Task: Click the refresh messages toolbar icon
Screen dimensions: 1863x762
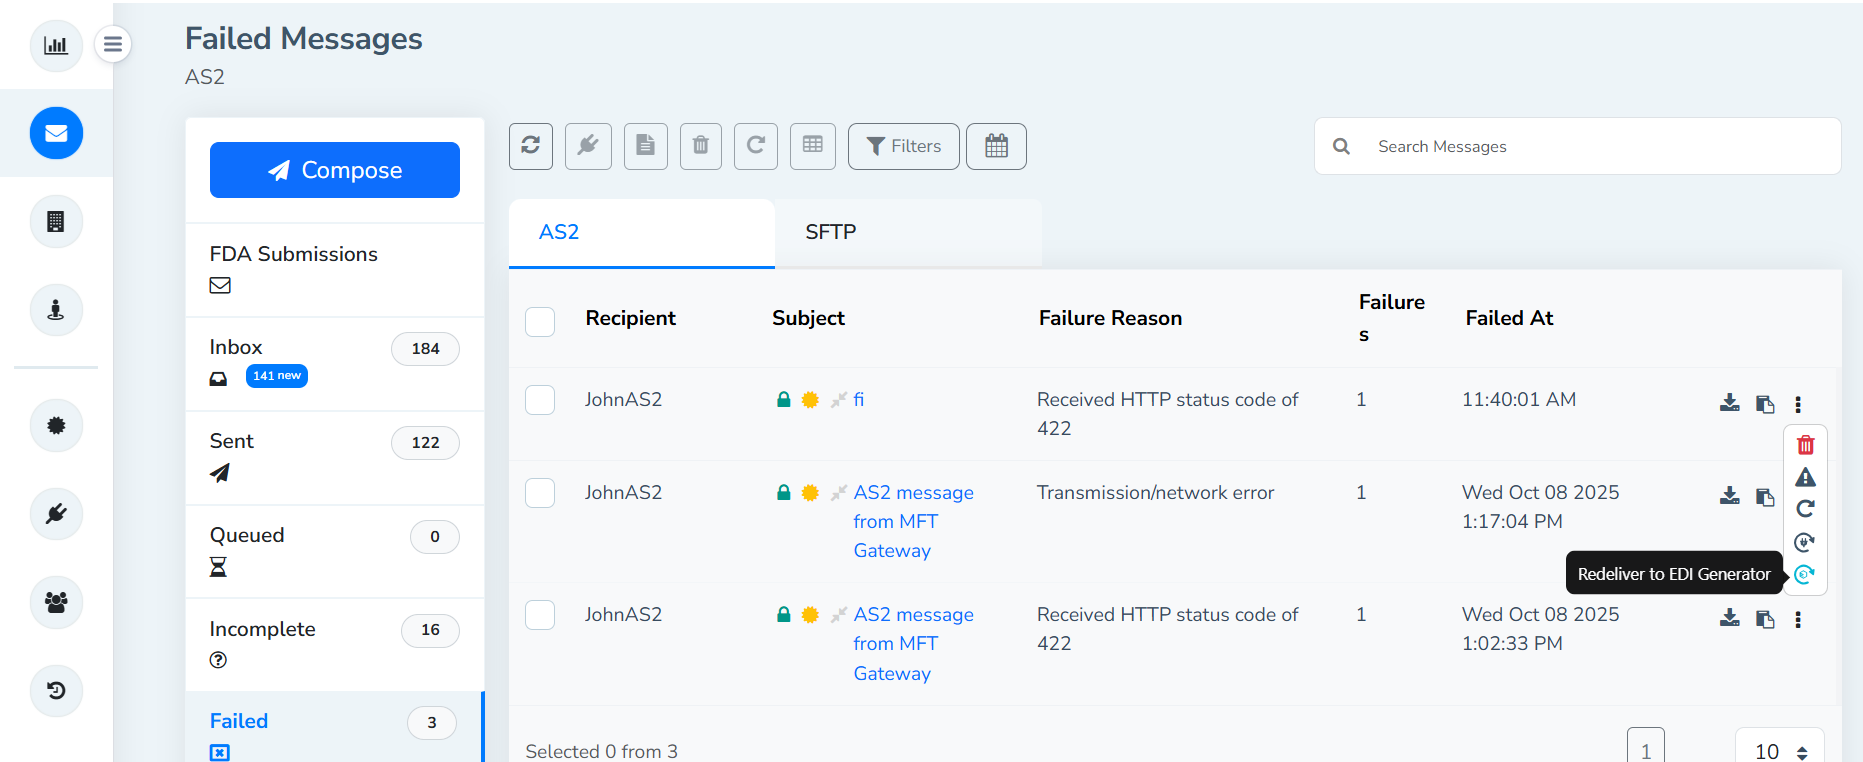Action: click(531, 146)
